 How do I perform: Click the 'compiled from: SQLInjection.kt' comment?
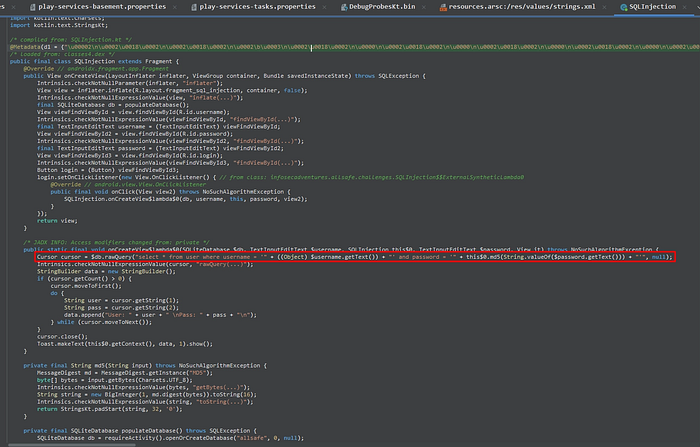click(x=71, y=40)
